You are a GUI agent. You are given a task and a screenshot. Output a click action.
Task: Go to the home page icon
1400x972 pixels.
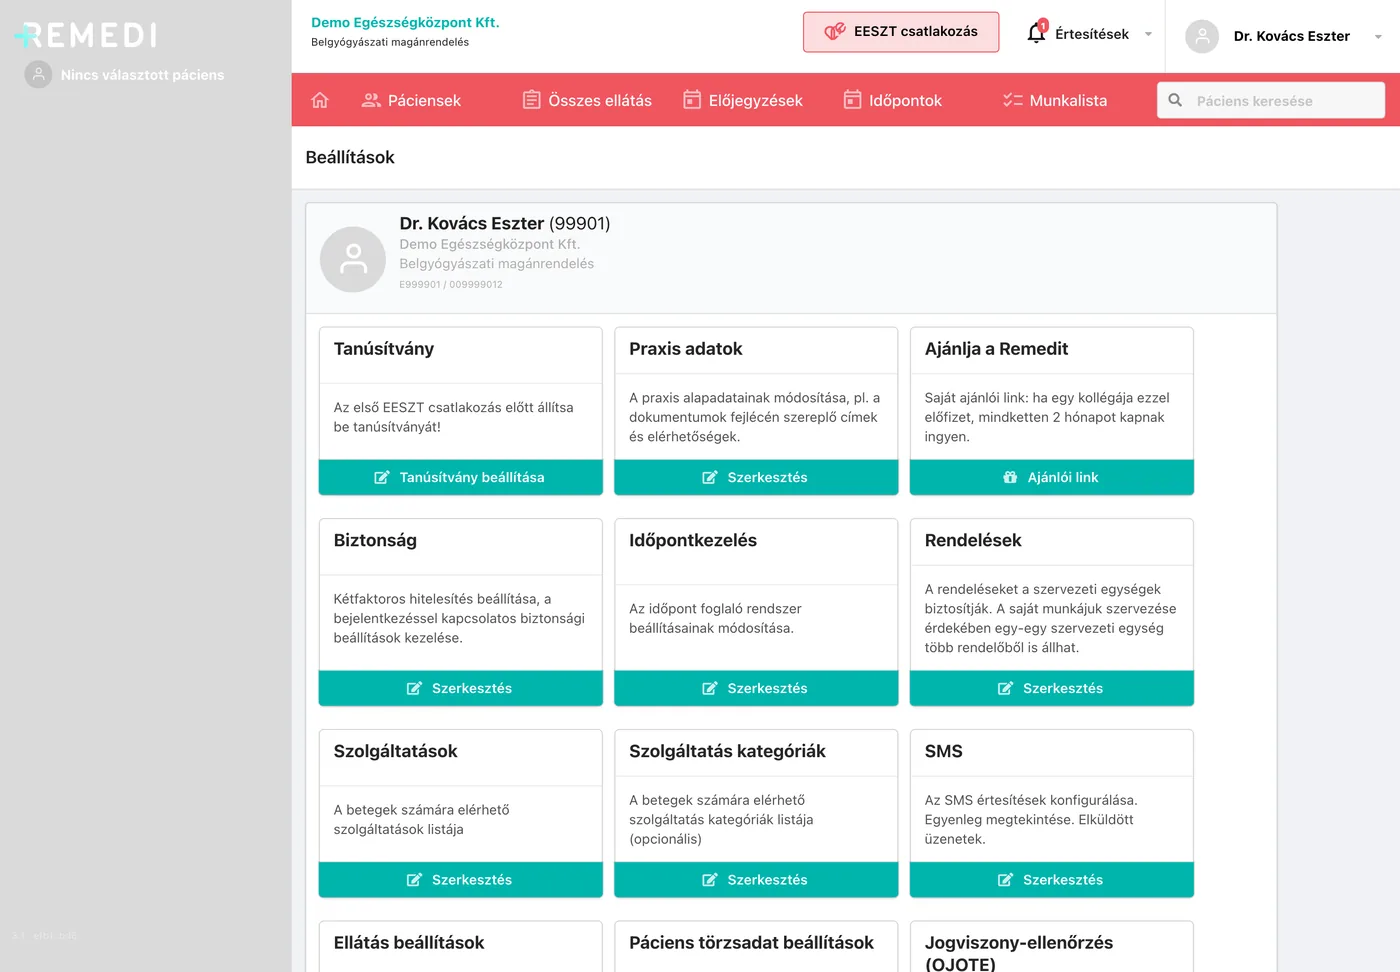320,100
